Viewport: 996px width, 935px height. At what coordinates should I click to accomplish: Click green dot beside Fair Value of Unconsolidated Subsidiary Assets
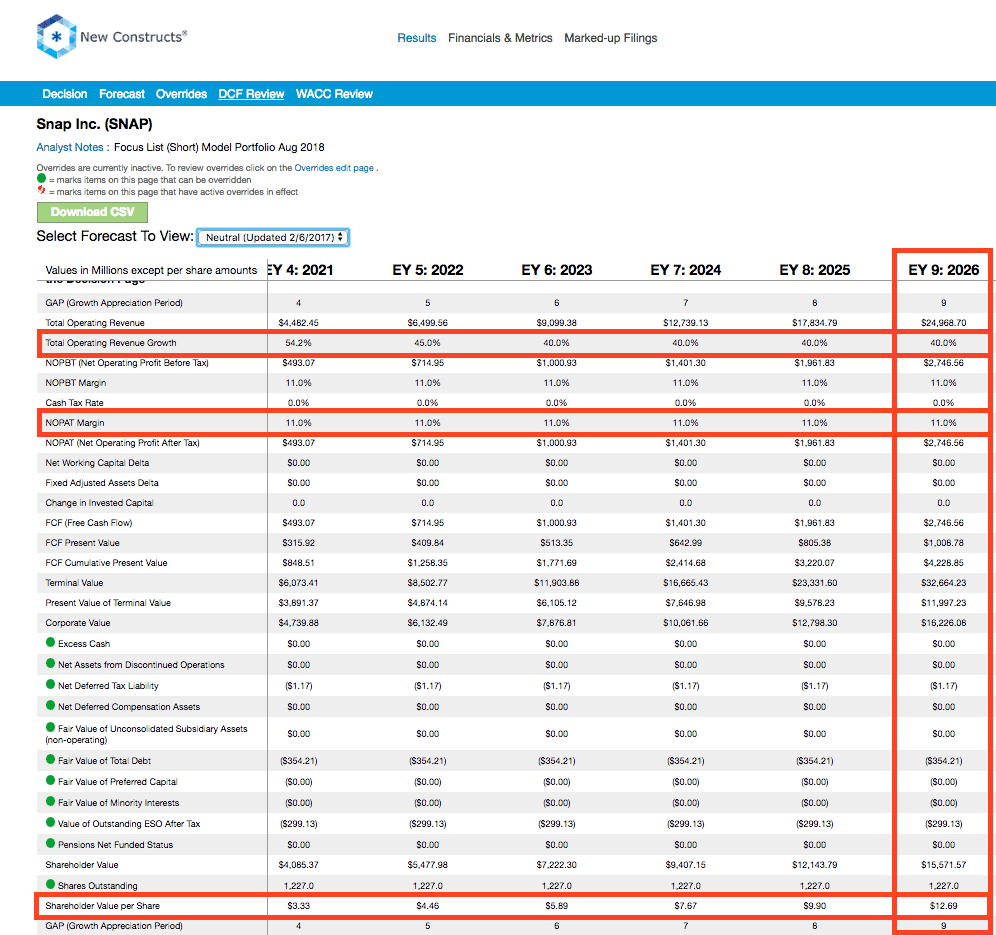pos(50,727)
